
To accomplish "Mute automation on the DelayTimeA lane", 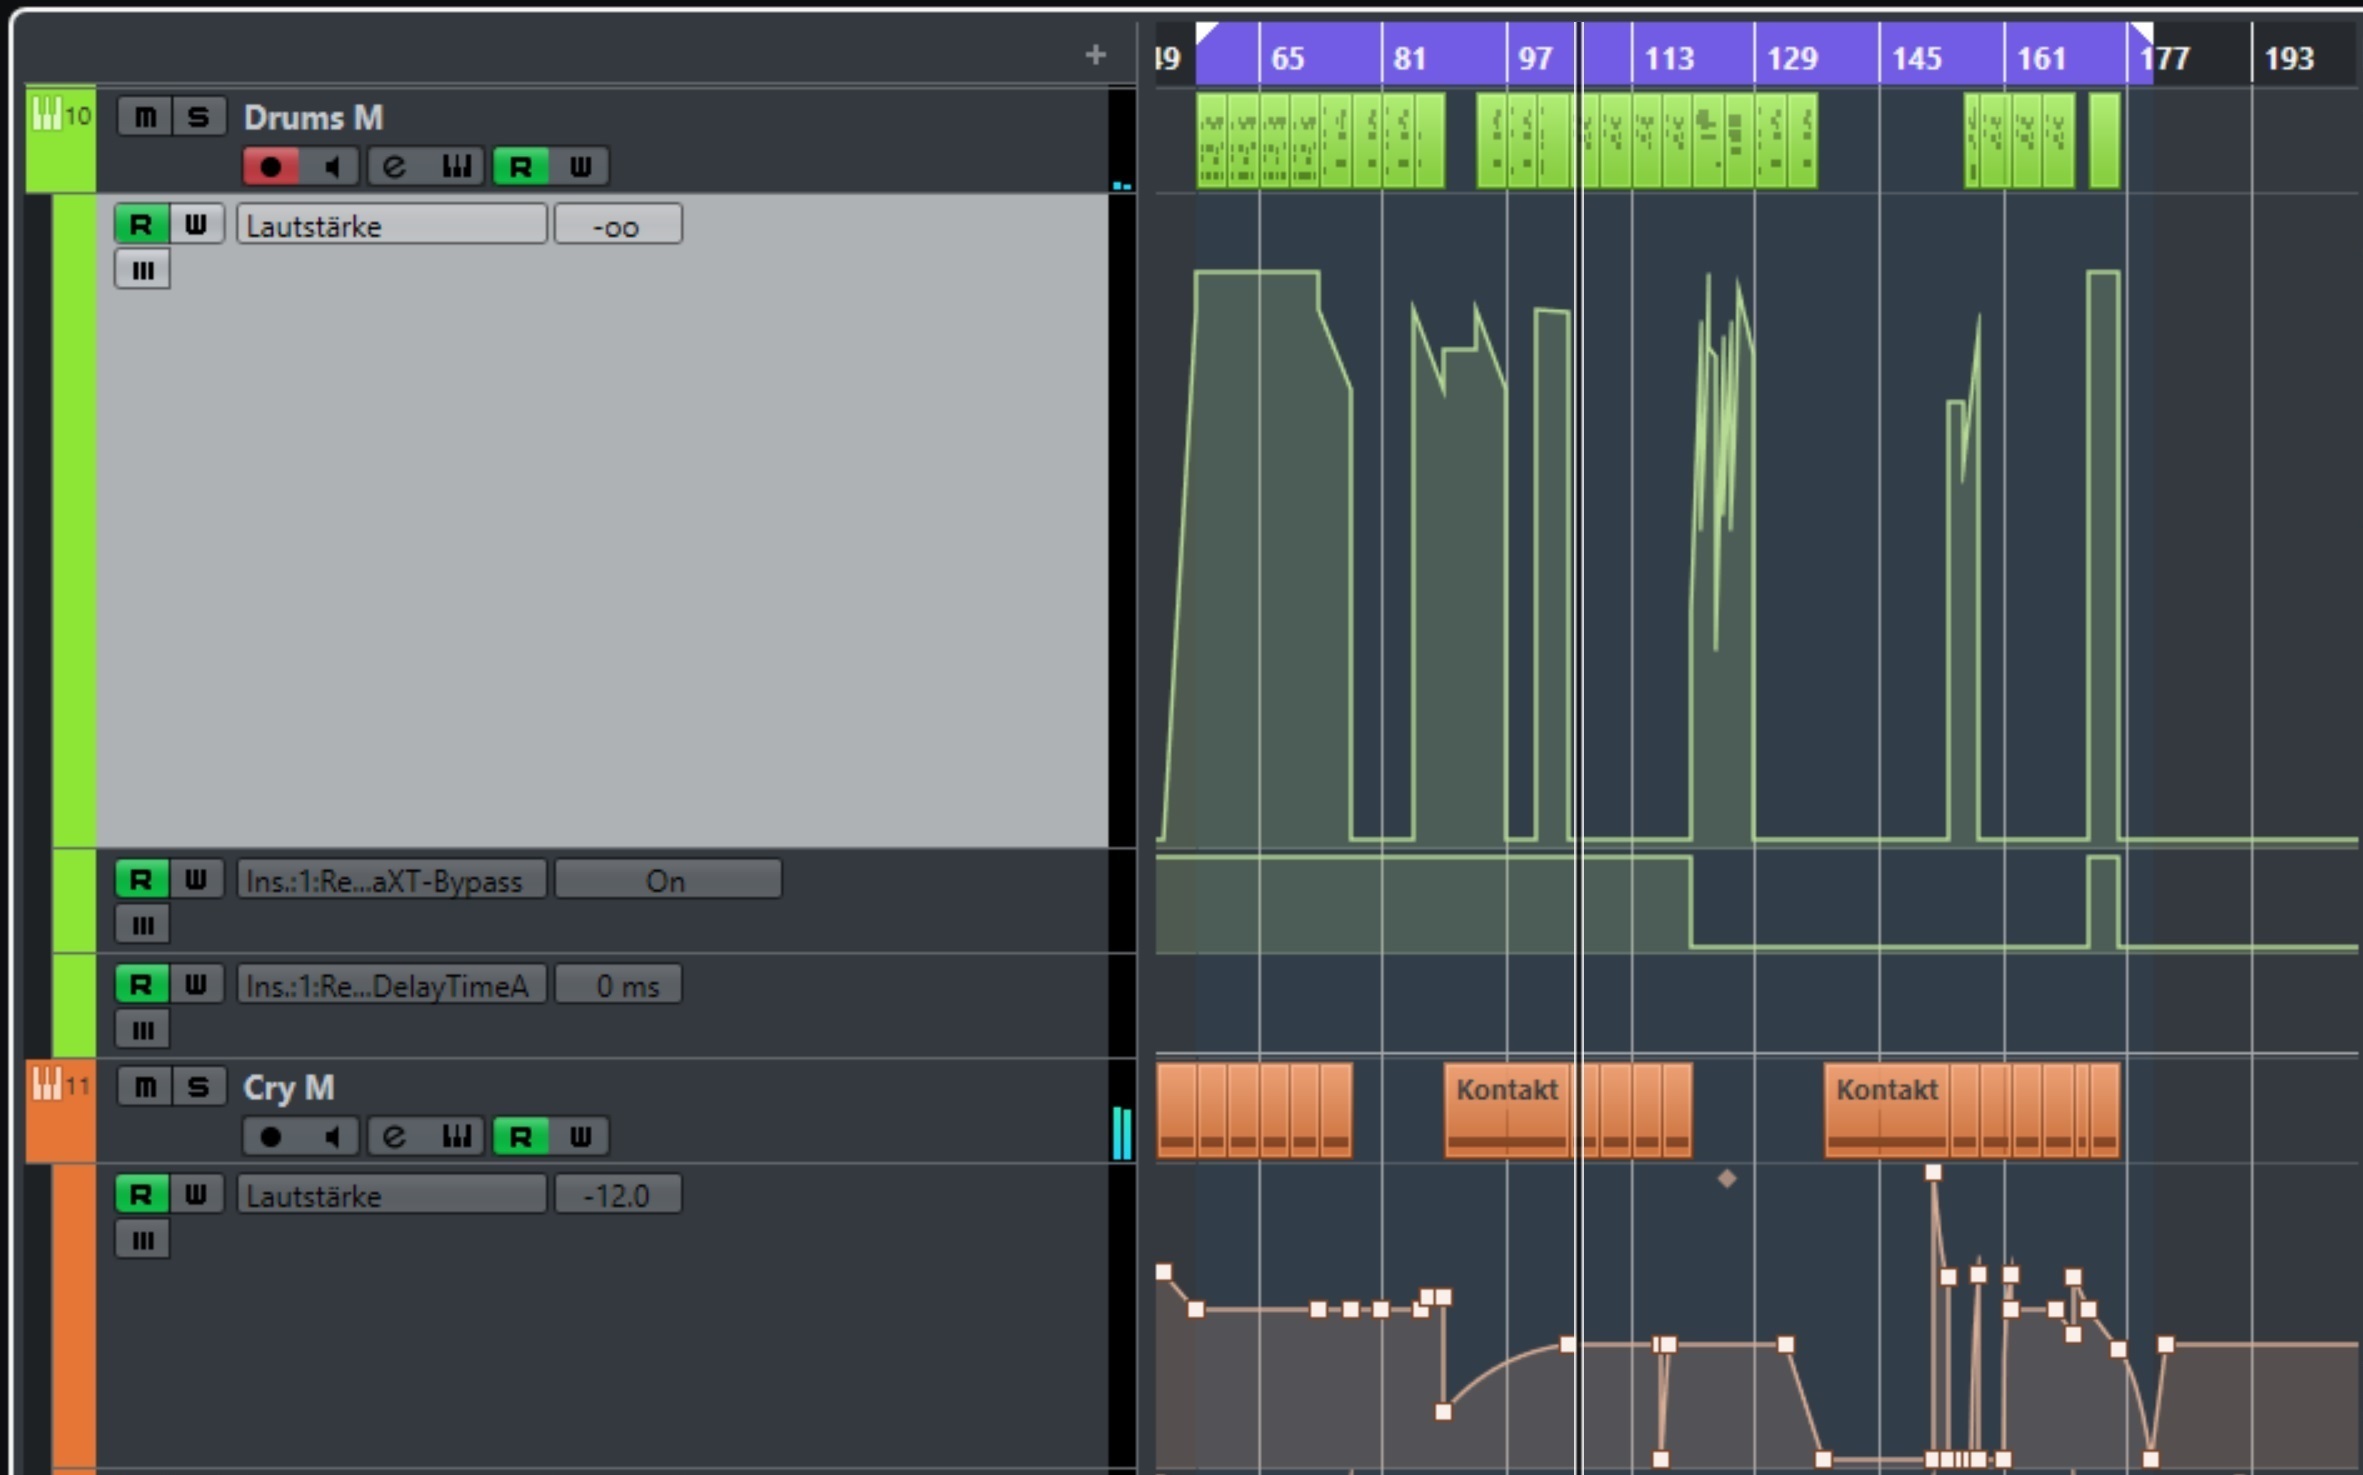I will click(142, 1030).
